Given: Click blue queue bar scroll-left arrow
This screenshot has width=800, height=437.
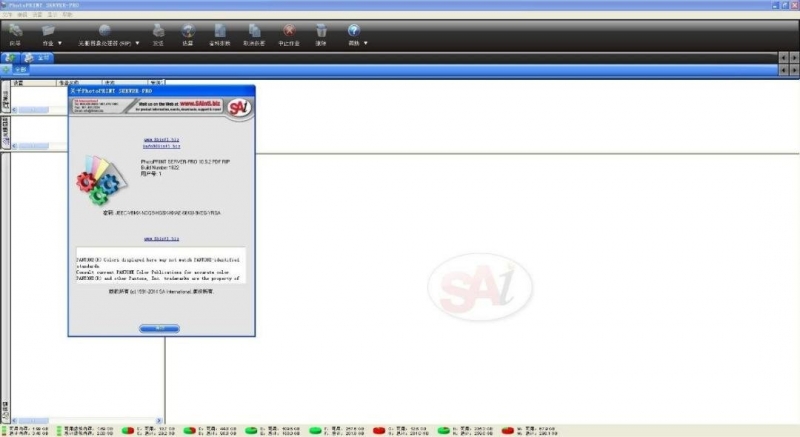Looking at the screenshot, I should click(x=784, y=70).
